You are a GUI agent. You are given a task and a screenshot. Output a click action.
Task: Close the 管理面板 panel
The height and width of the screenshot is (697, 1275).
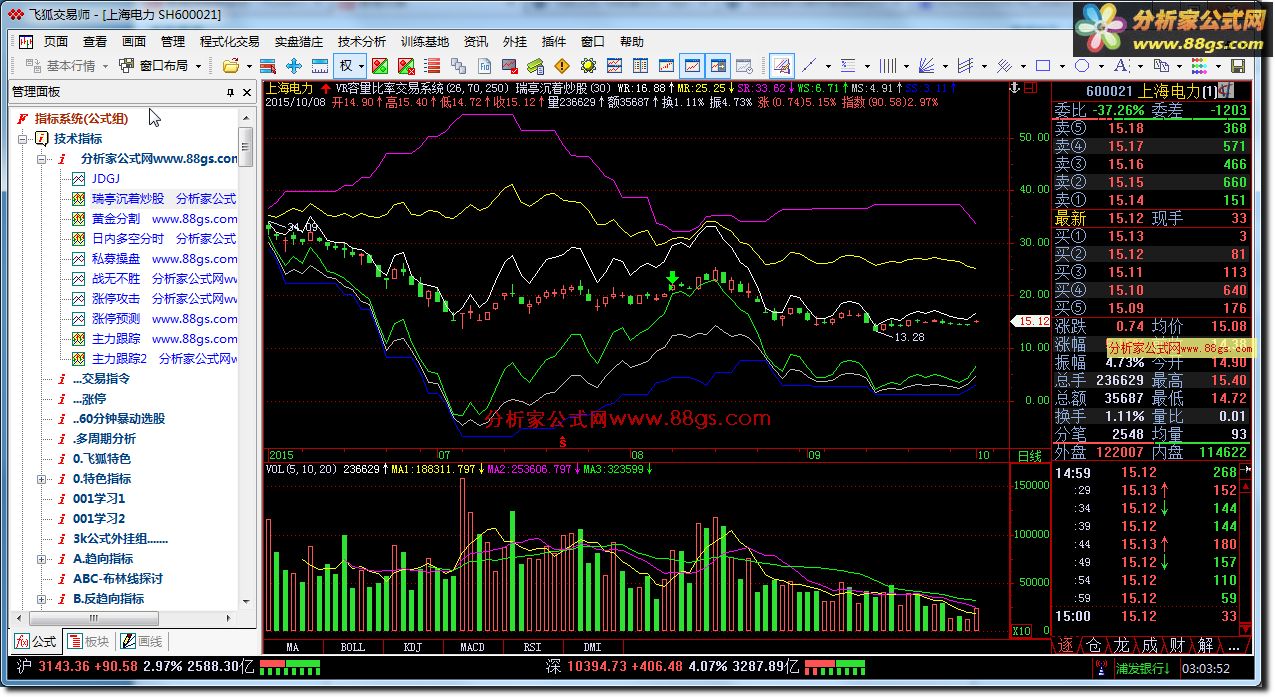tap(247, 92)
